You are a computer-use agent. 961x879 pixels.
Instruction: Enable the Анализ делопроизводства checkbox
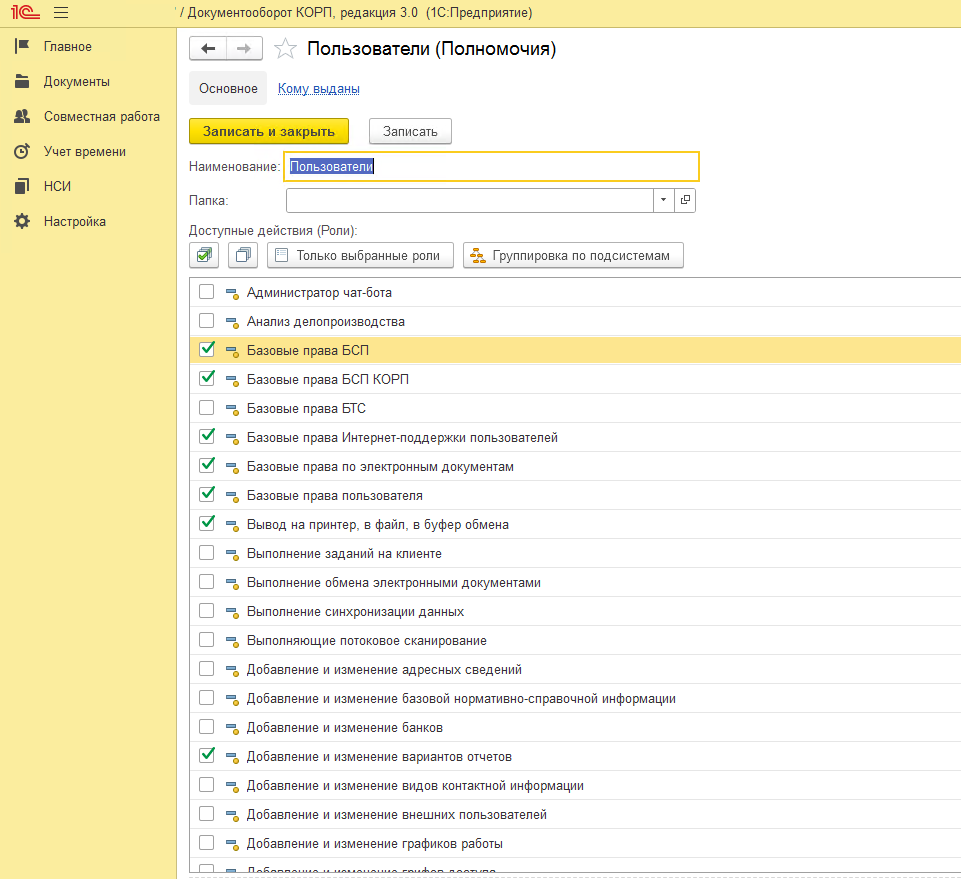(207, 321)
